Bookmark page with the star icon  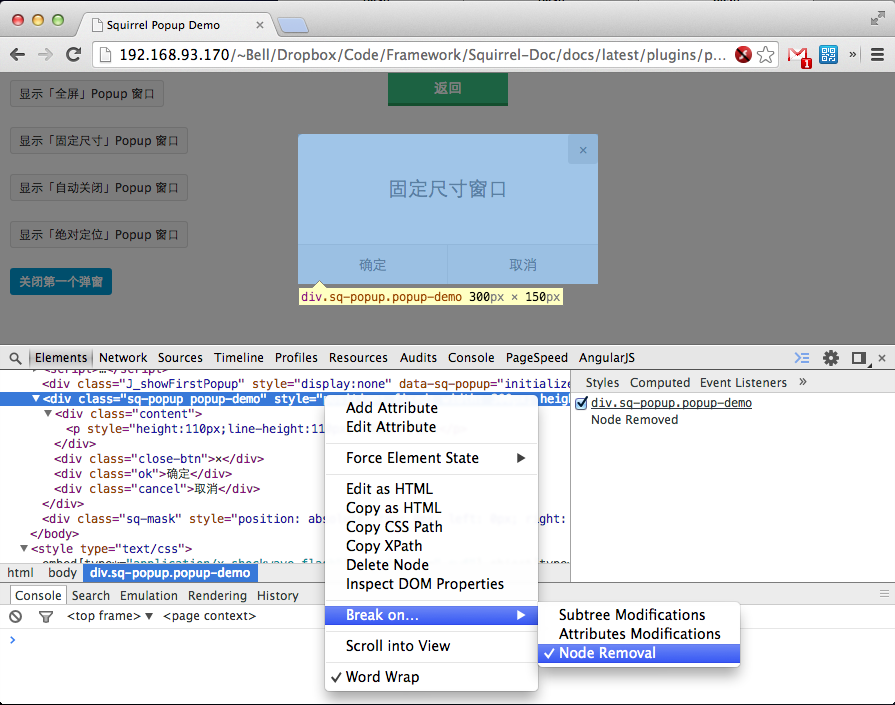(x=765, y=55)
